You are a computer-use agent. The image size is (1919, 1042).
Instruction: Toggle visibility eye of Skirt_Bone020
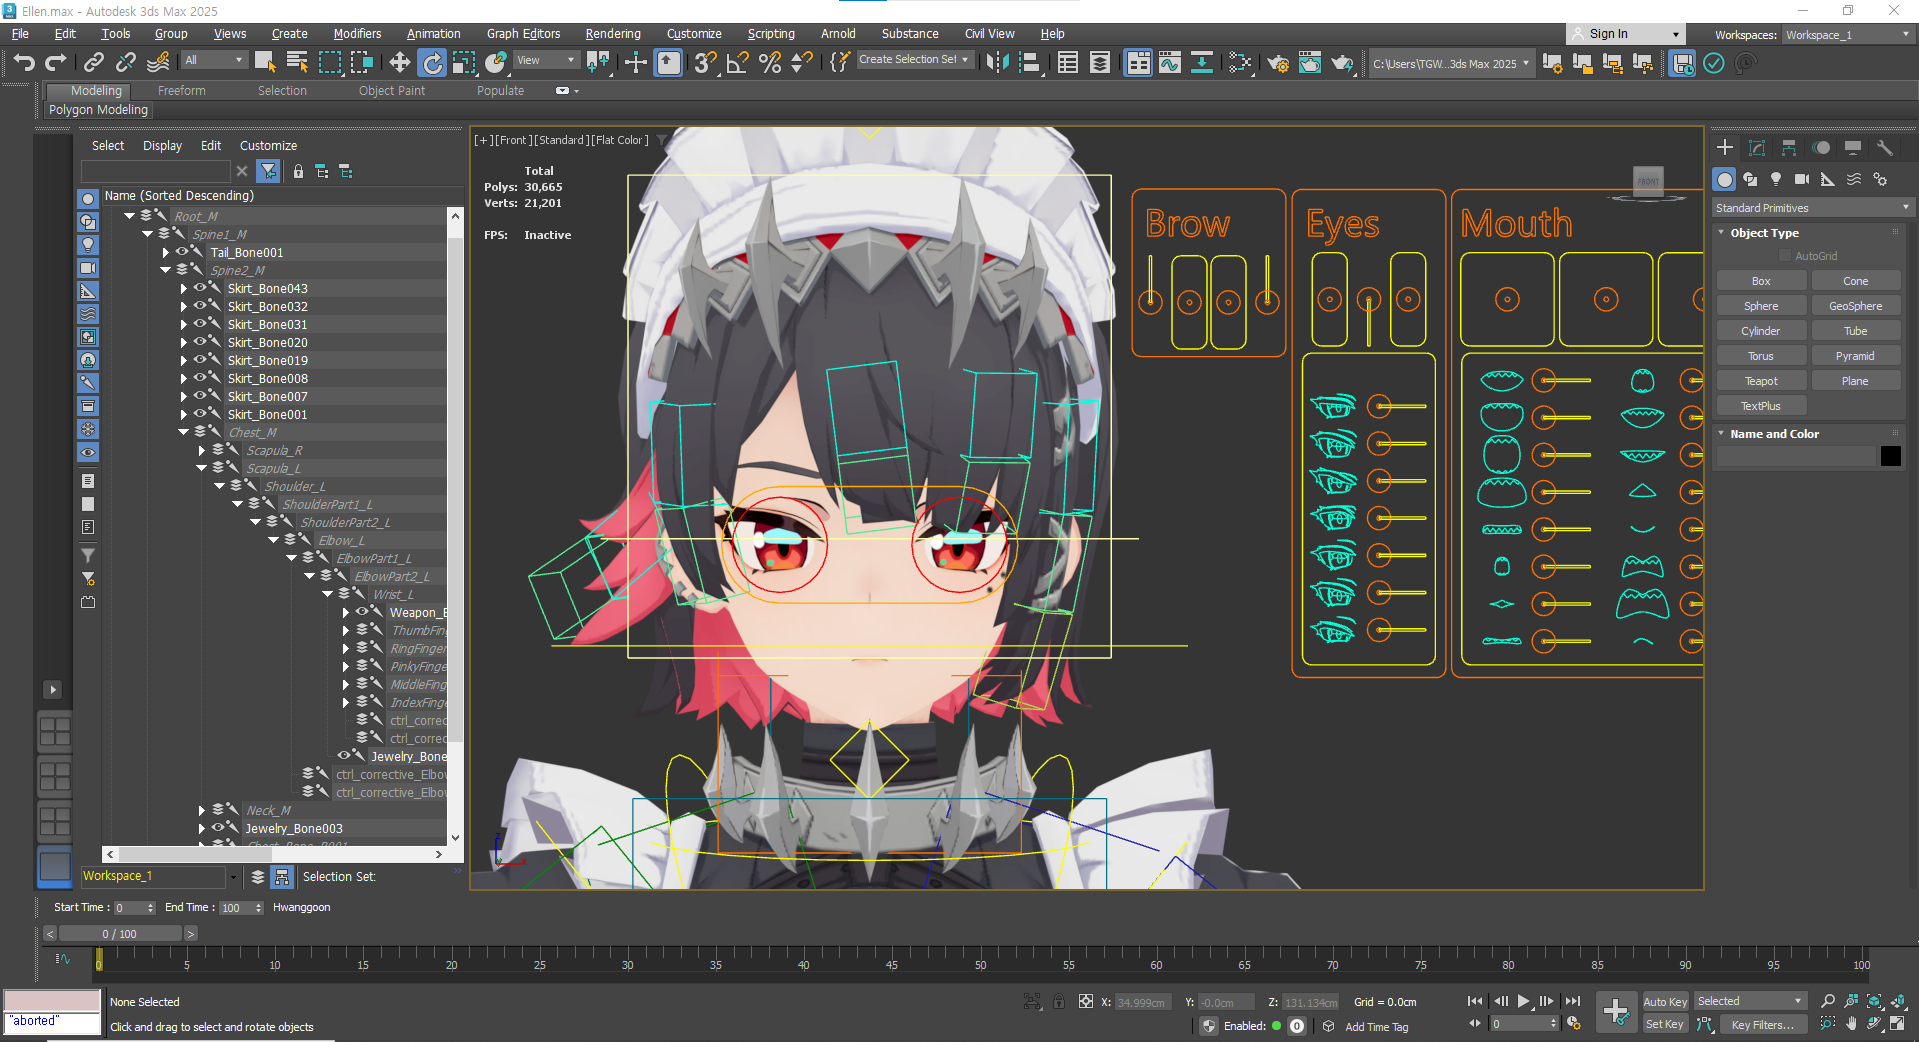[200, 342]
